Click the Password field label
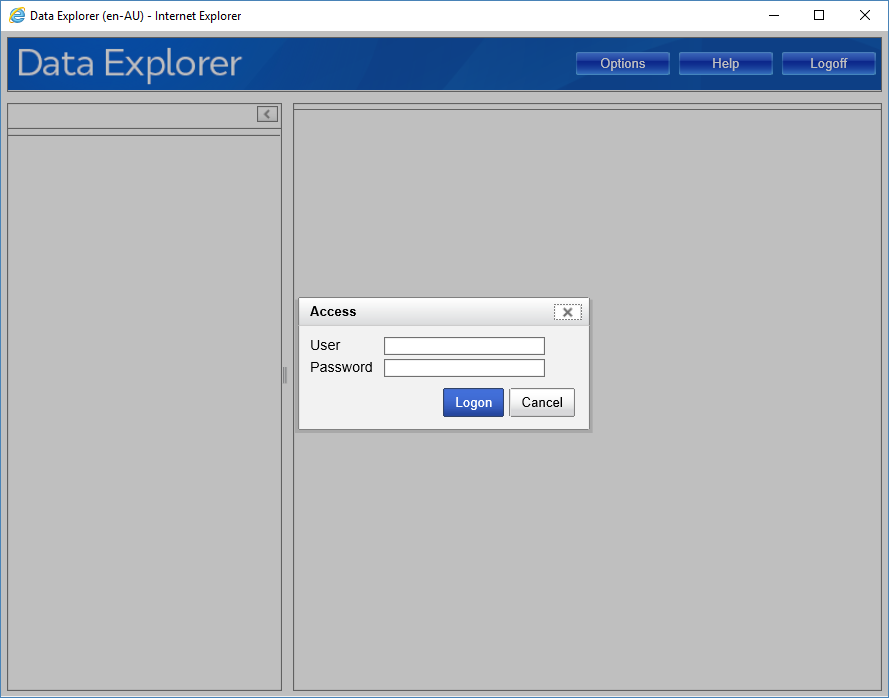Screen dimensions: 889x698 pos(341,367)
